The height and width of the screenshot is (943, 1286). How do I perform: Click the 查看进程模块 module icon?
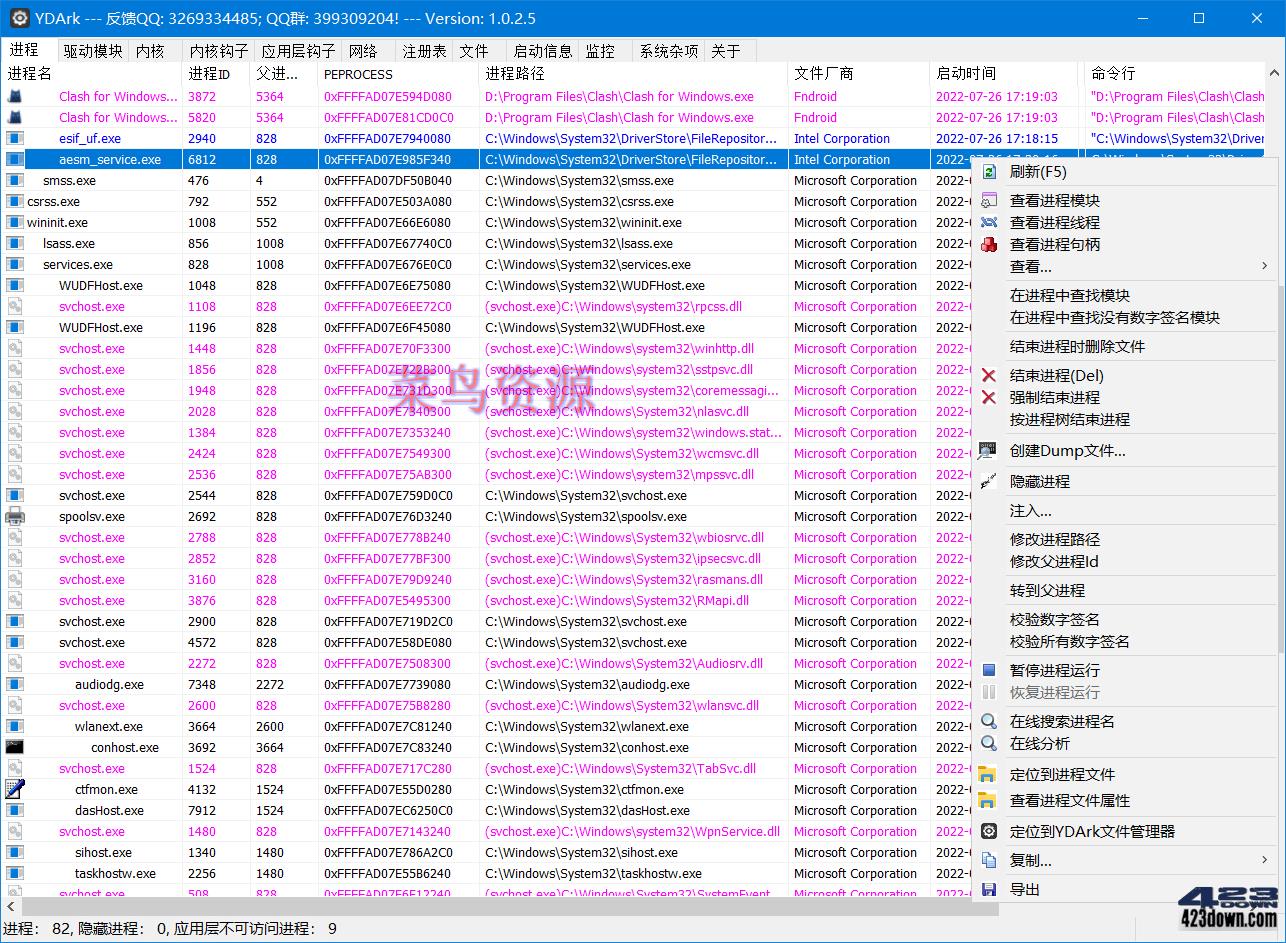989,200
